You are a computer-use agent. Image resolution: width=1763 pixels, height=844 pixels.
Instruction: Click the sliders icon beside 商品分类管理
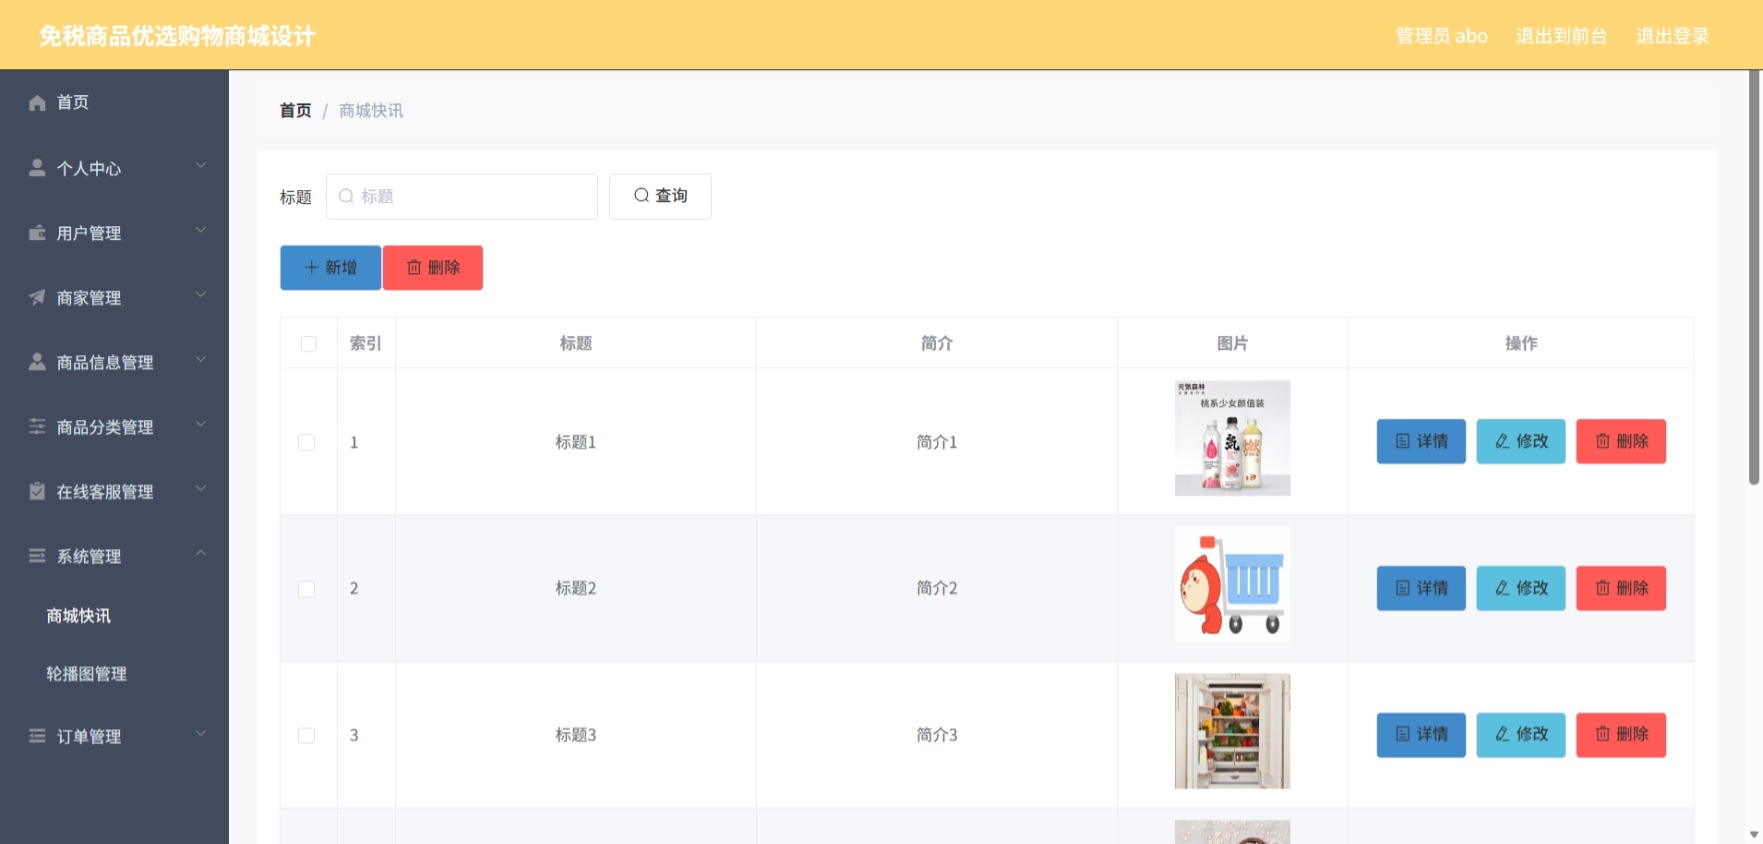tap(37, 426)
